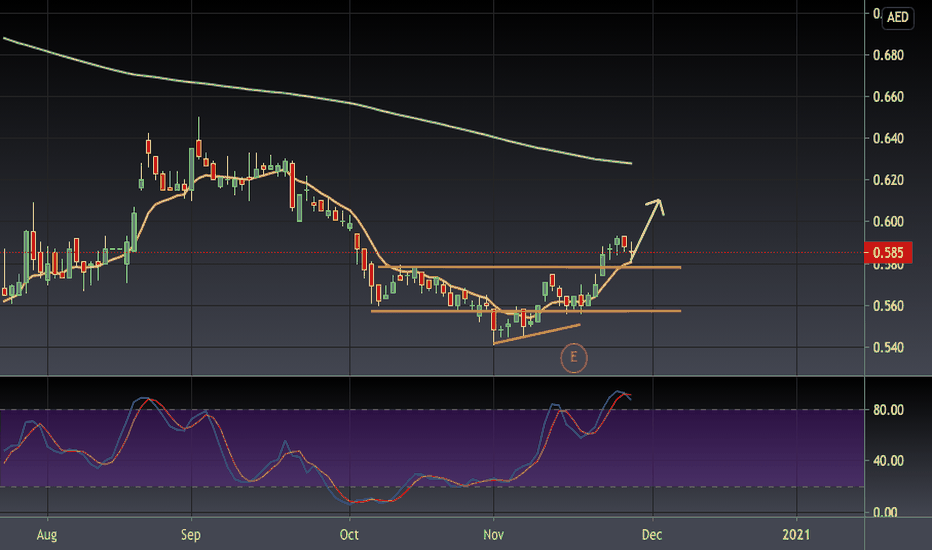Viewport: 932px width, 550px height.
Task: Click the 0.560 price axis label
Action: click(888, 306)
